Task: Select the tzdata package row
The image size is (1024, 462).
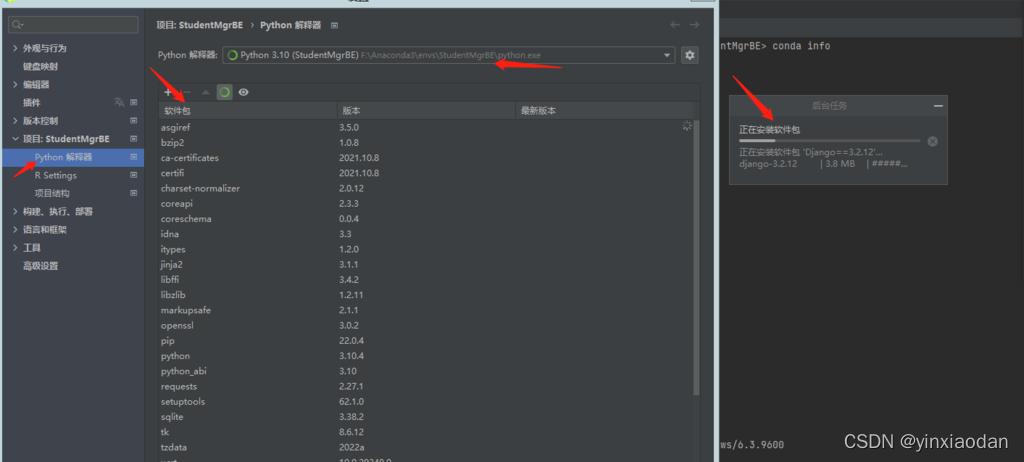Action: [426, 448]
